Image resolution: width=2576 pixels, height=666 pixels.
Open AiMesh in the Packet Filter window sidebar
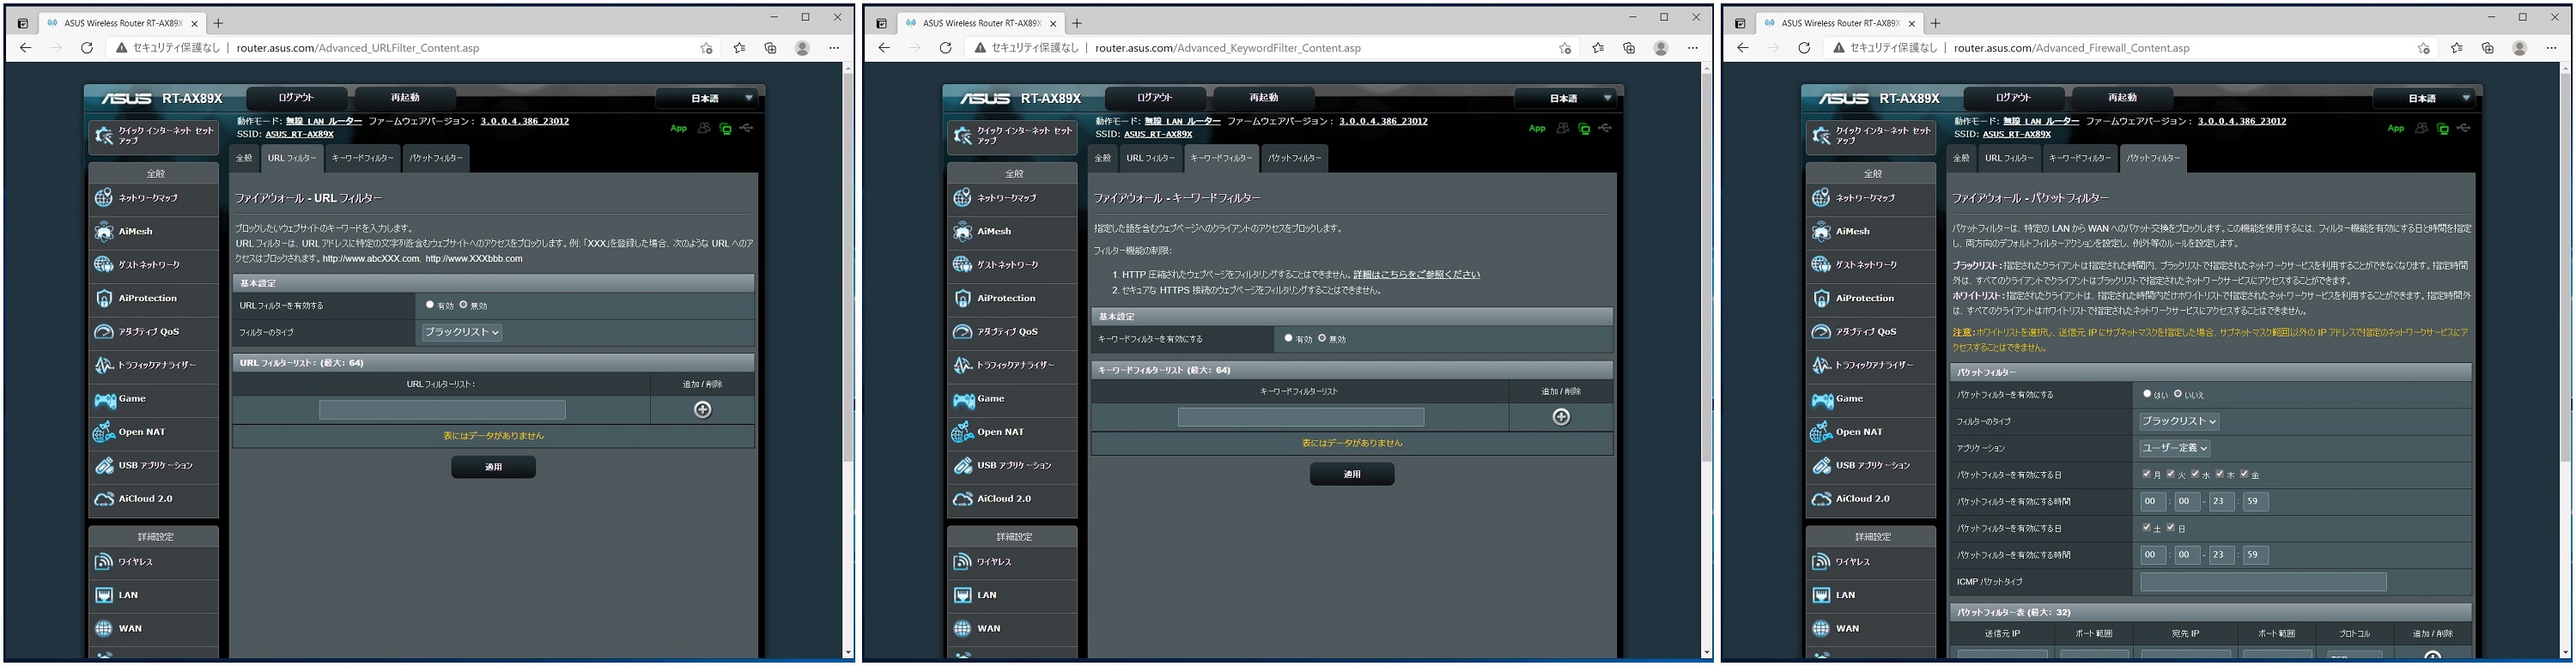click(1871, 231)
